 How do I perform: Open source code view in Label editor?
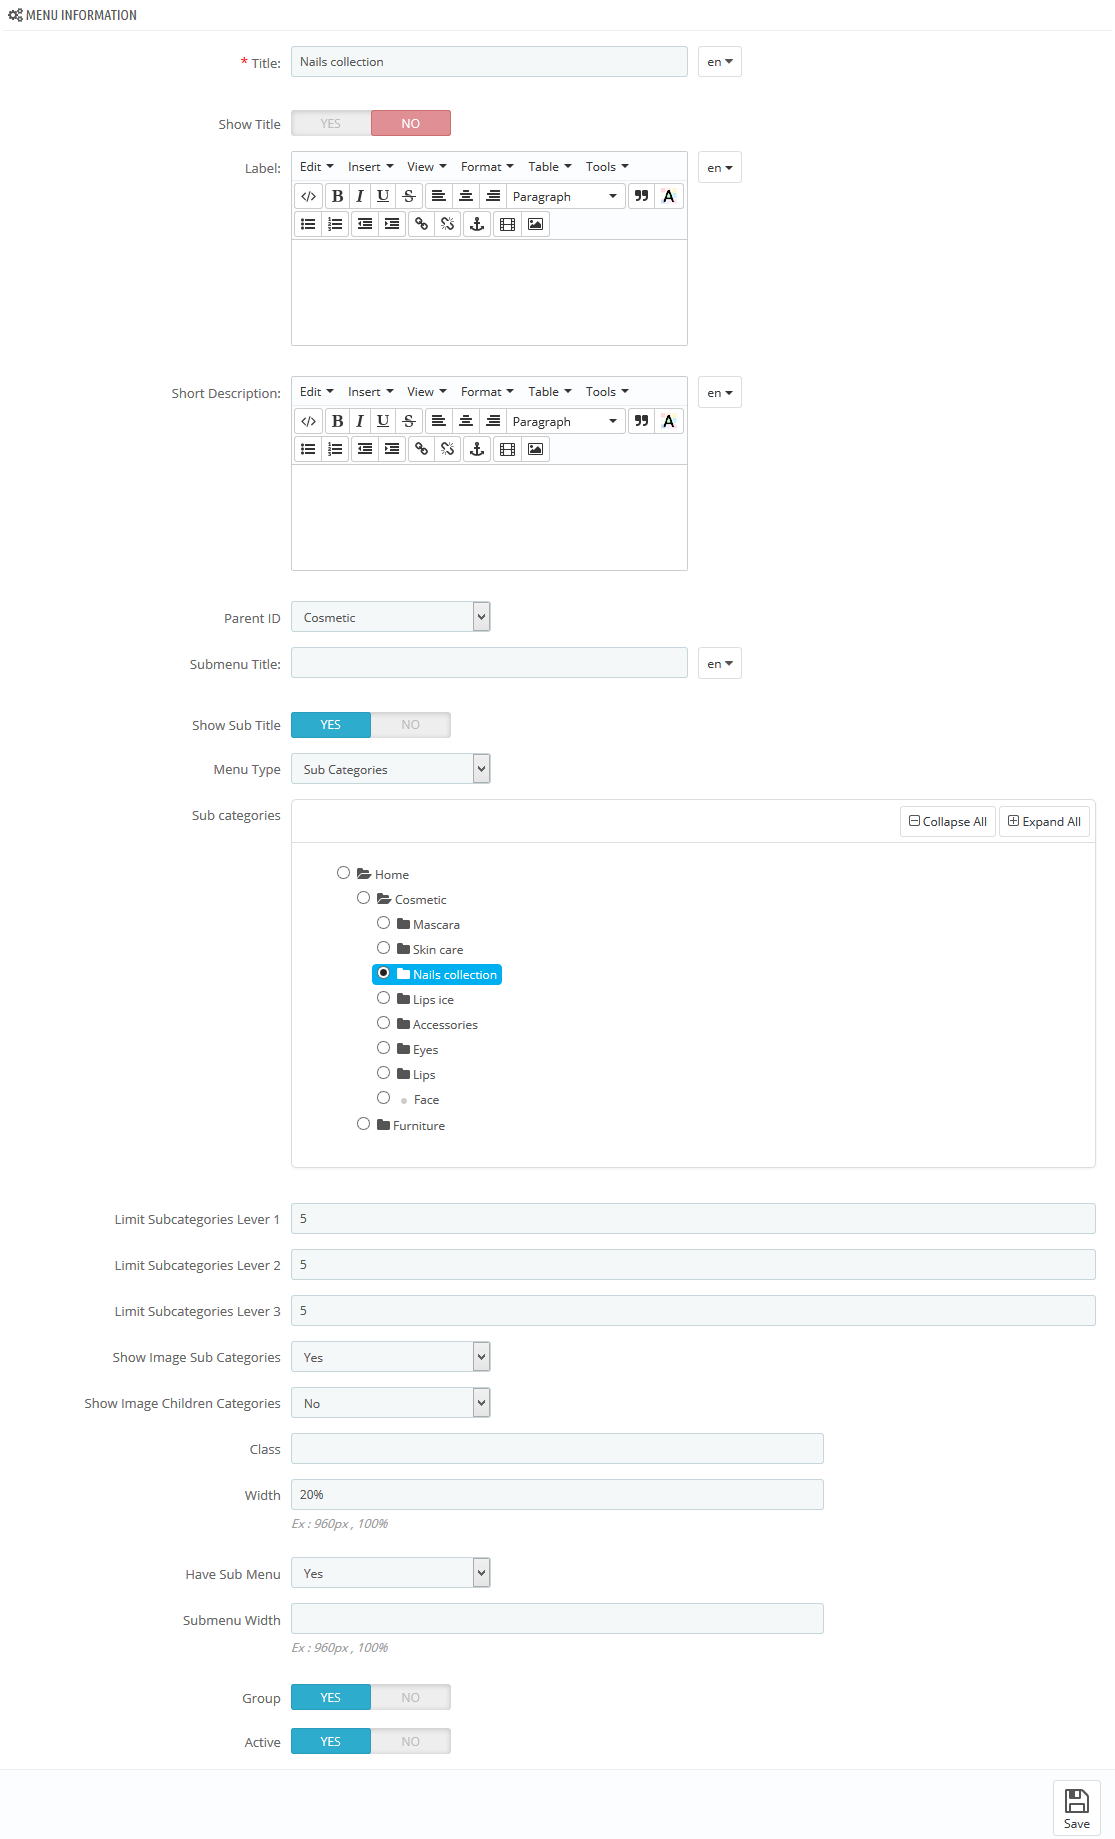pyautogui.click(x=309, y=196)
